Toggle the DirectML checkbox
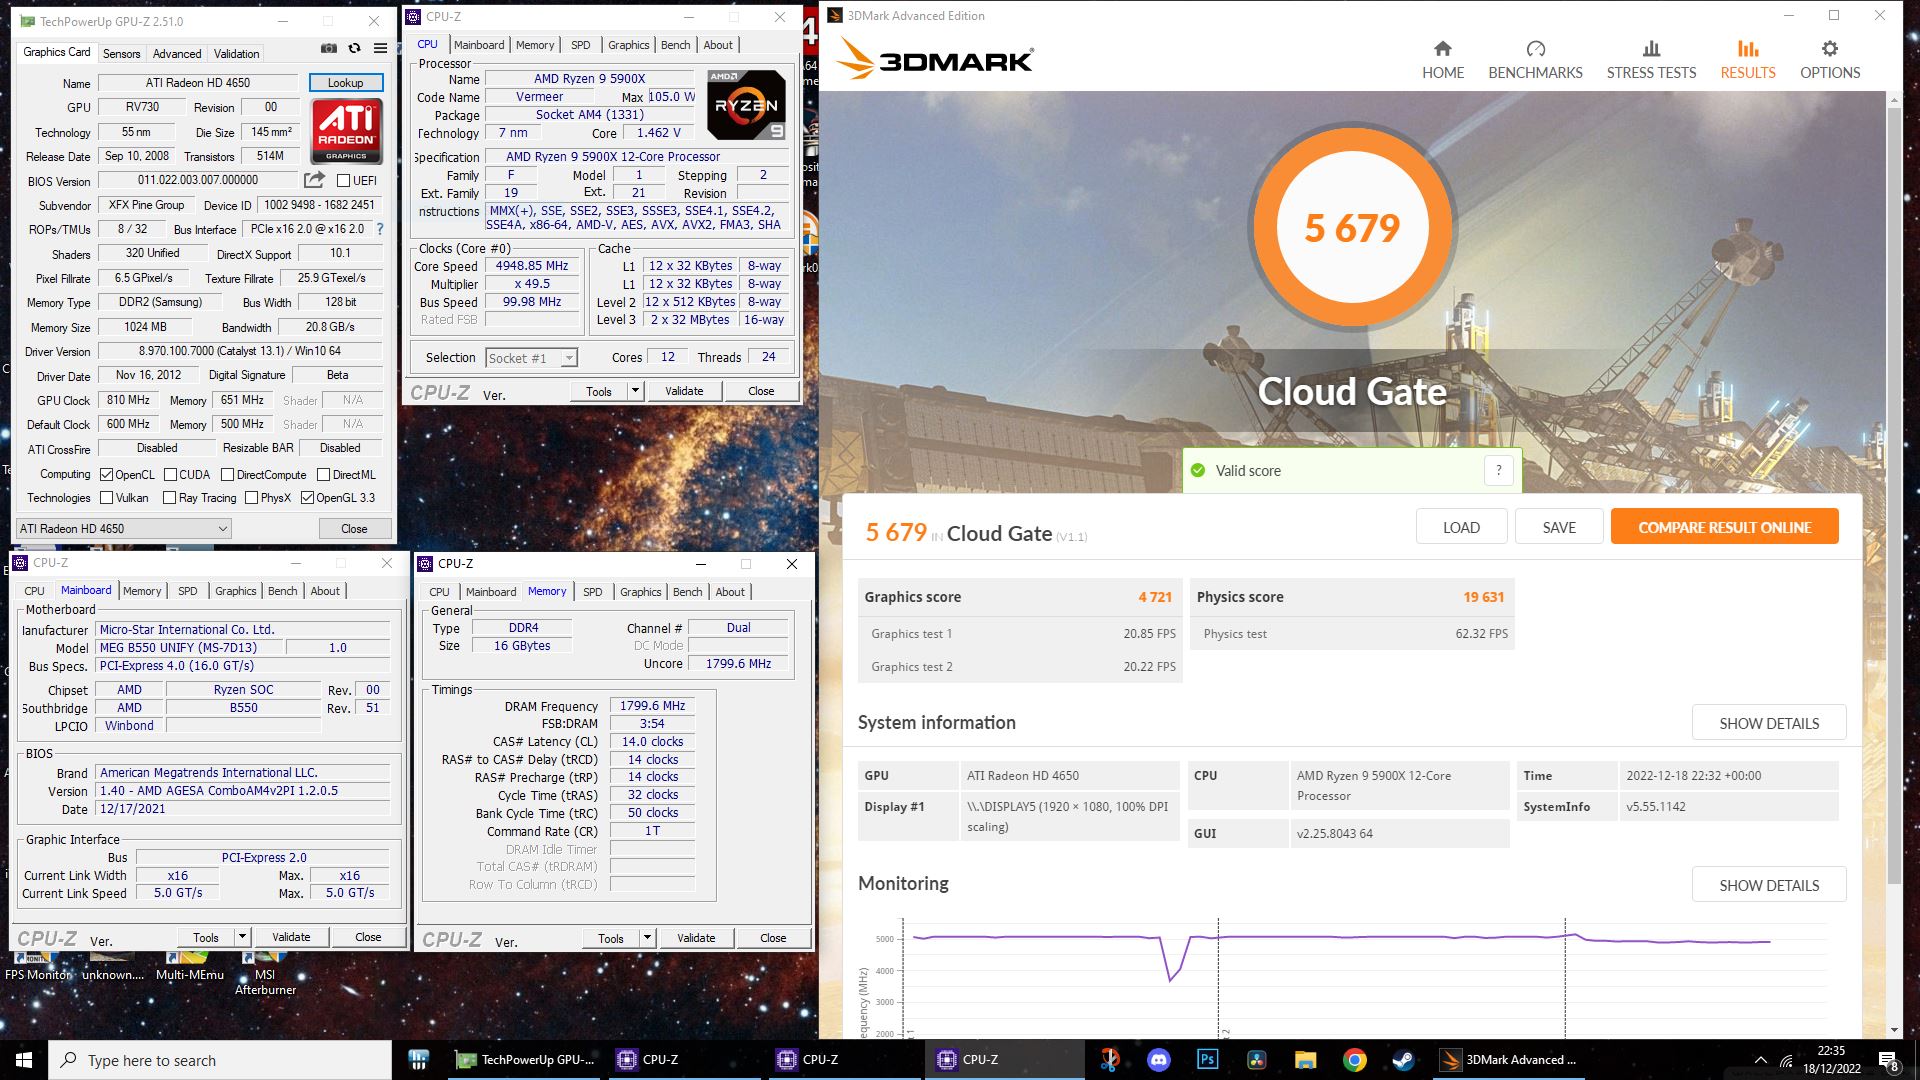 pos(323,475)
